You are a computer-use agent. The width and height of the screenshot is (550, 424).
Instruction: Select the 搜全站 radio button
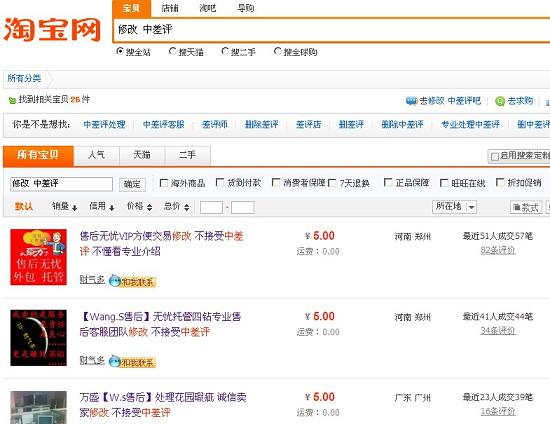click(x=120, y=51)
